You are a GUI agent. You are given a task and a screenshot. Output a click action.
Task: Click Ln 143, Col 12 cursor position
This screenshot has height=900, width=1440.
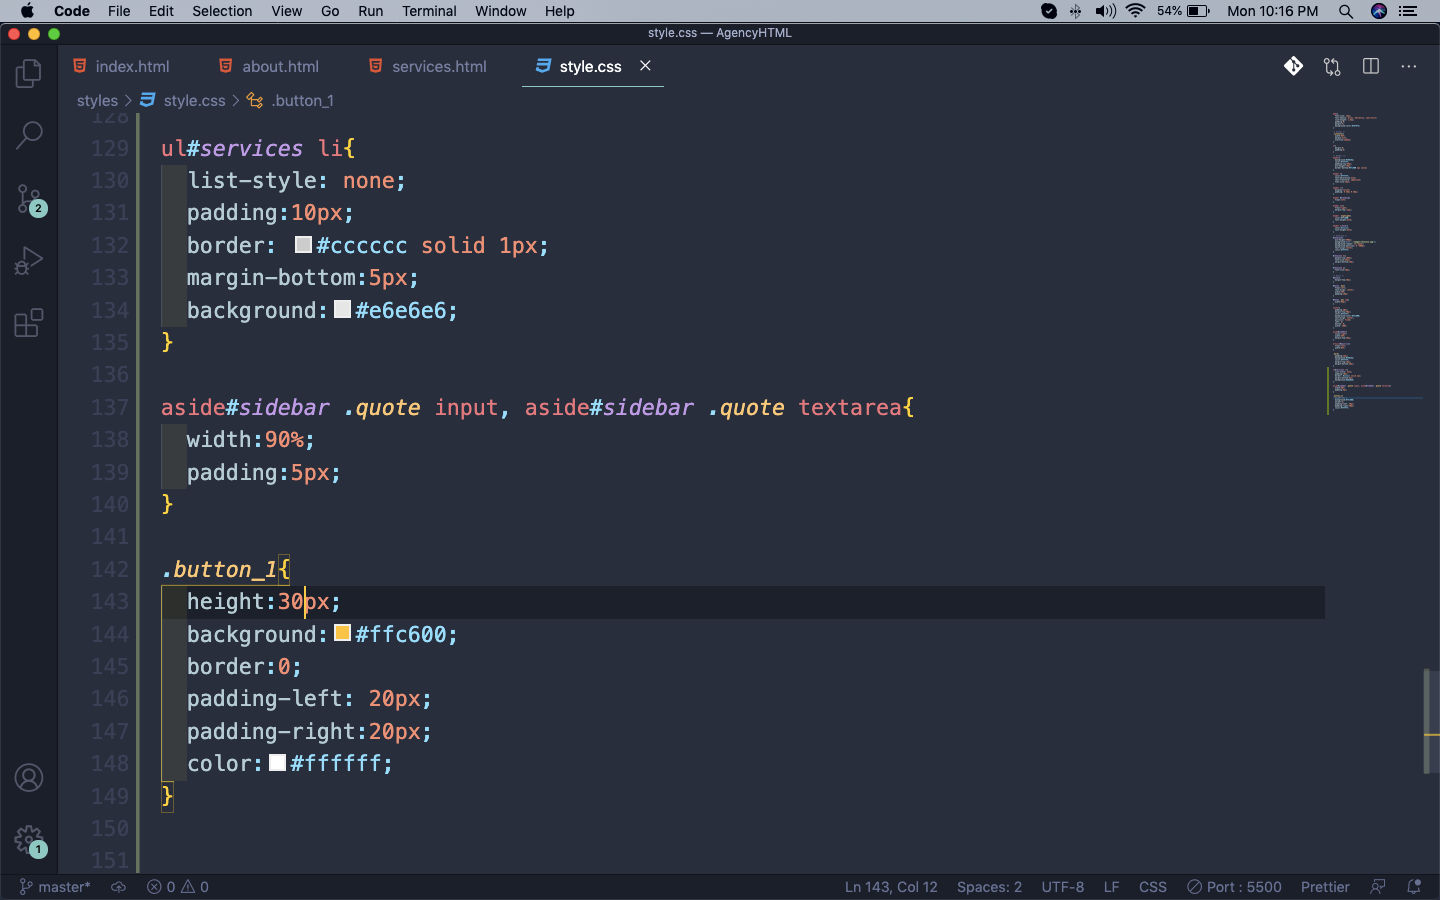click(891, 887)
